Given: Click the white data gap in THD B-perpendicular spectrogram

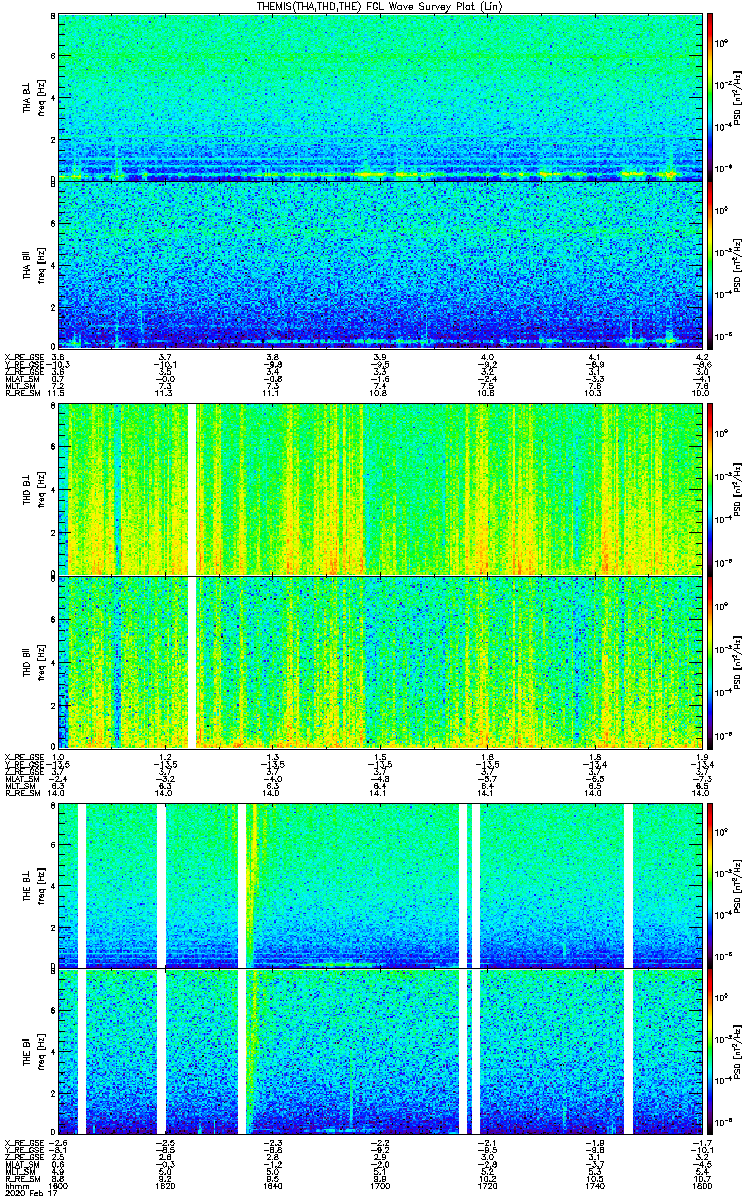Looking at the screenshot, I should click(192, 488).
